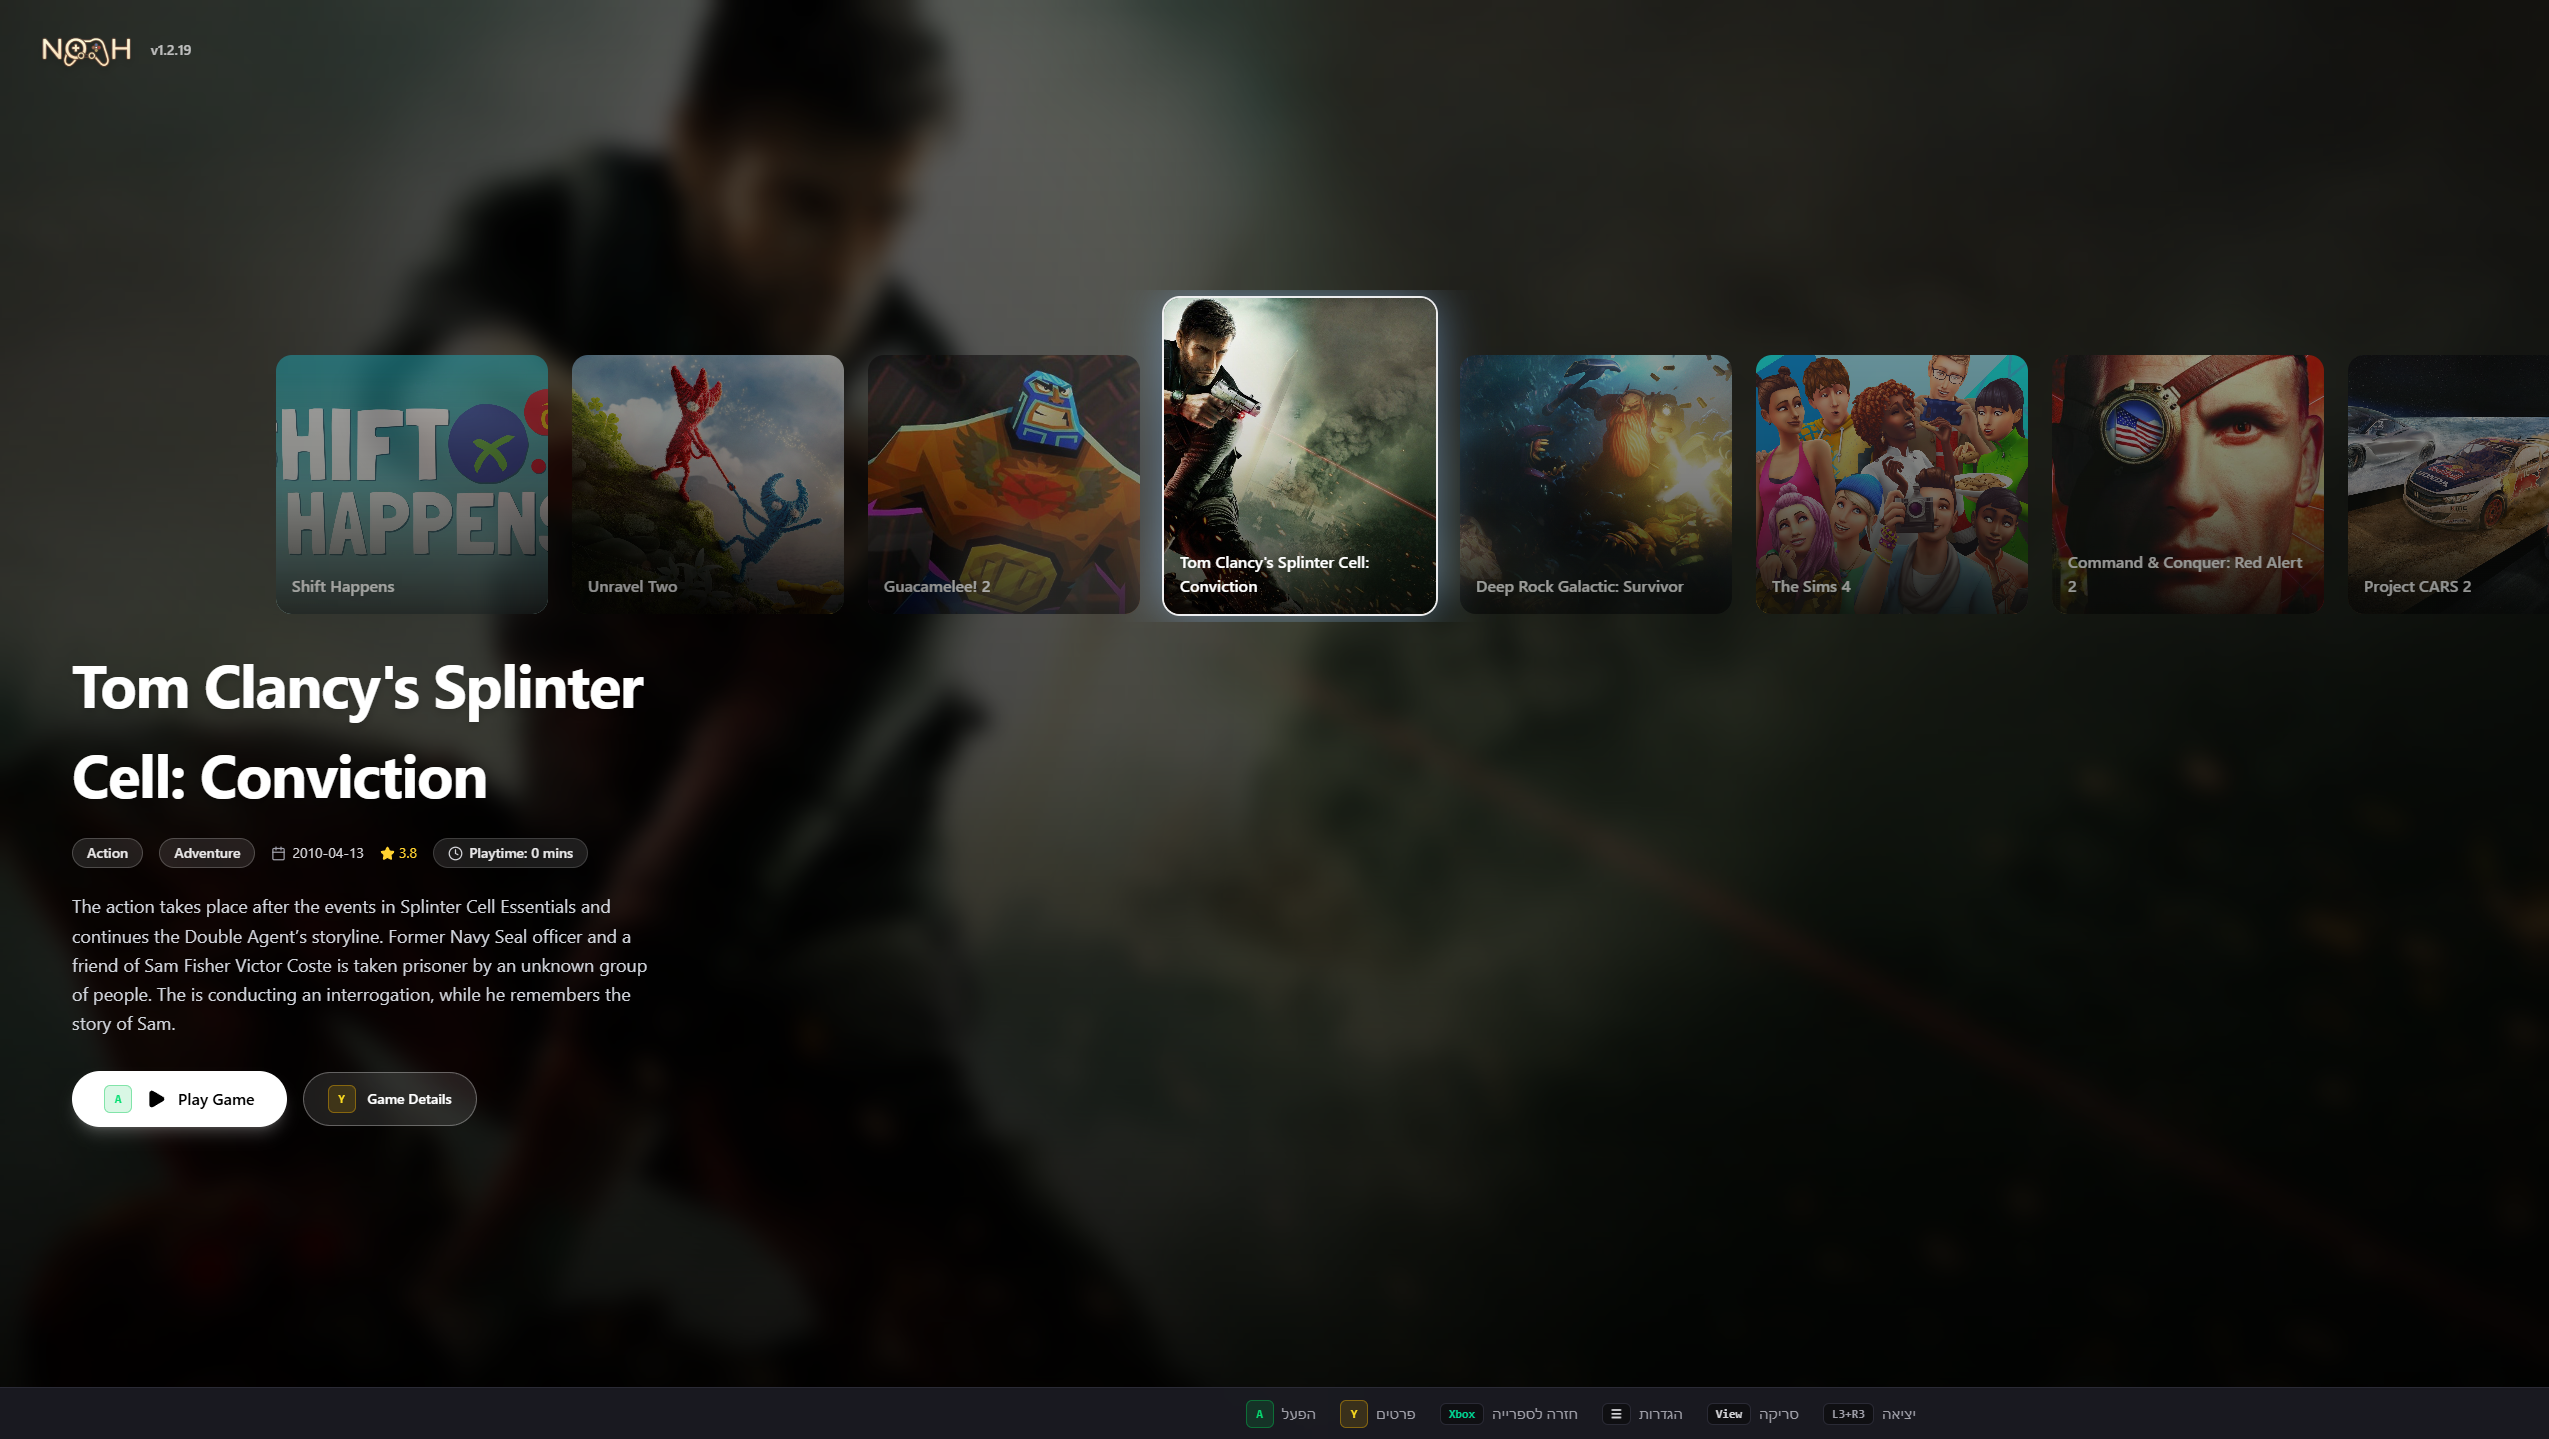This screenshot has height=1439, width=2549.
Task: Click the 3.8 rating value
Action: coord(408,853)
